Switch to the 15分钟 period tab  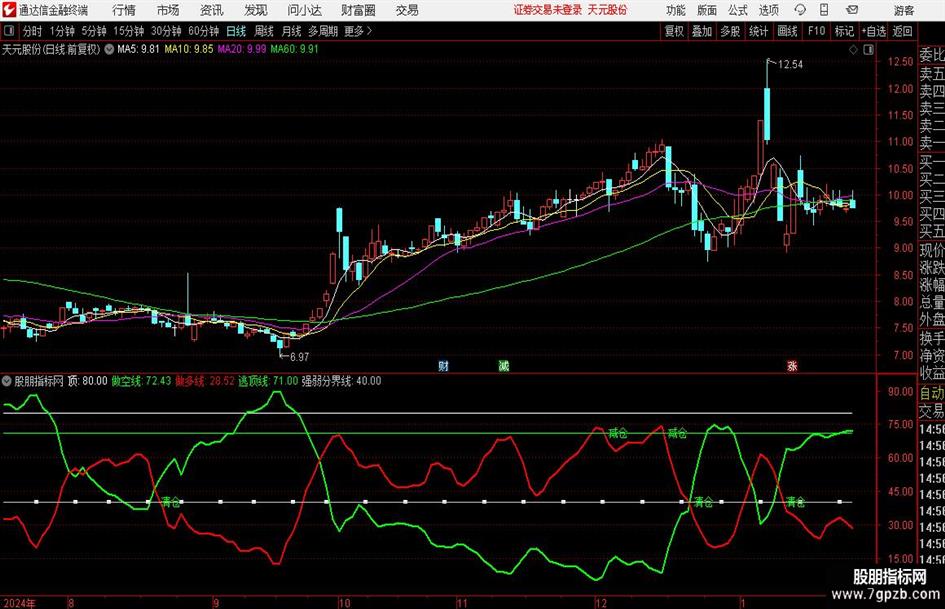(x=129, y=31)
